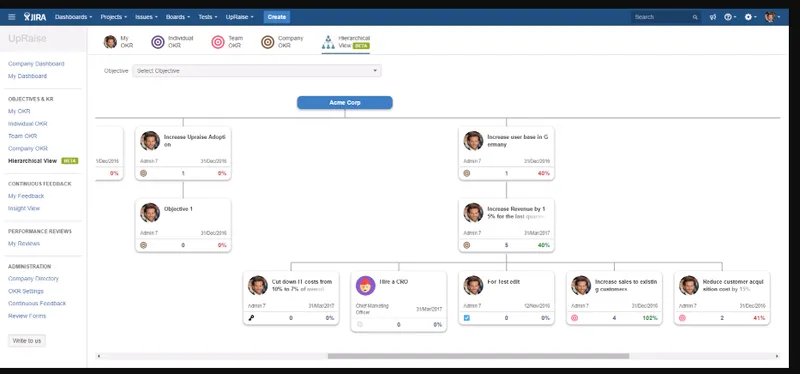Expand the Issues menu

point(146,17)
